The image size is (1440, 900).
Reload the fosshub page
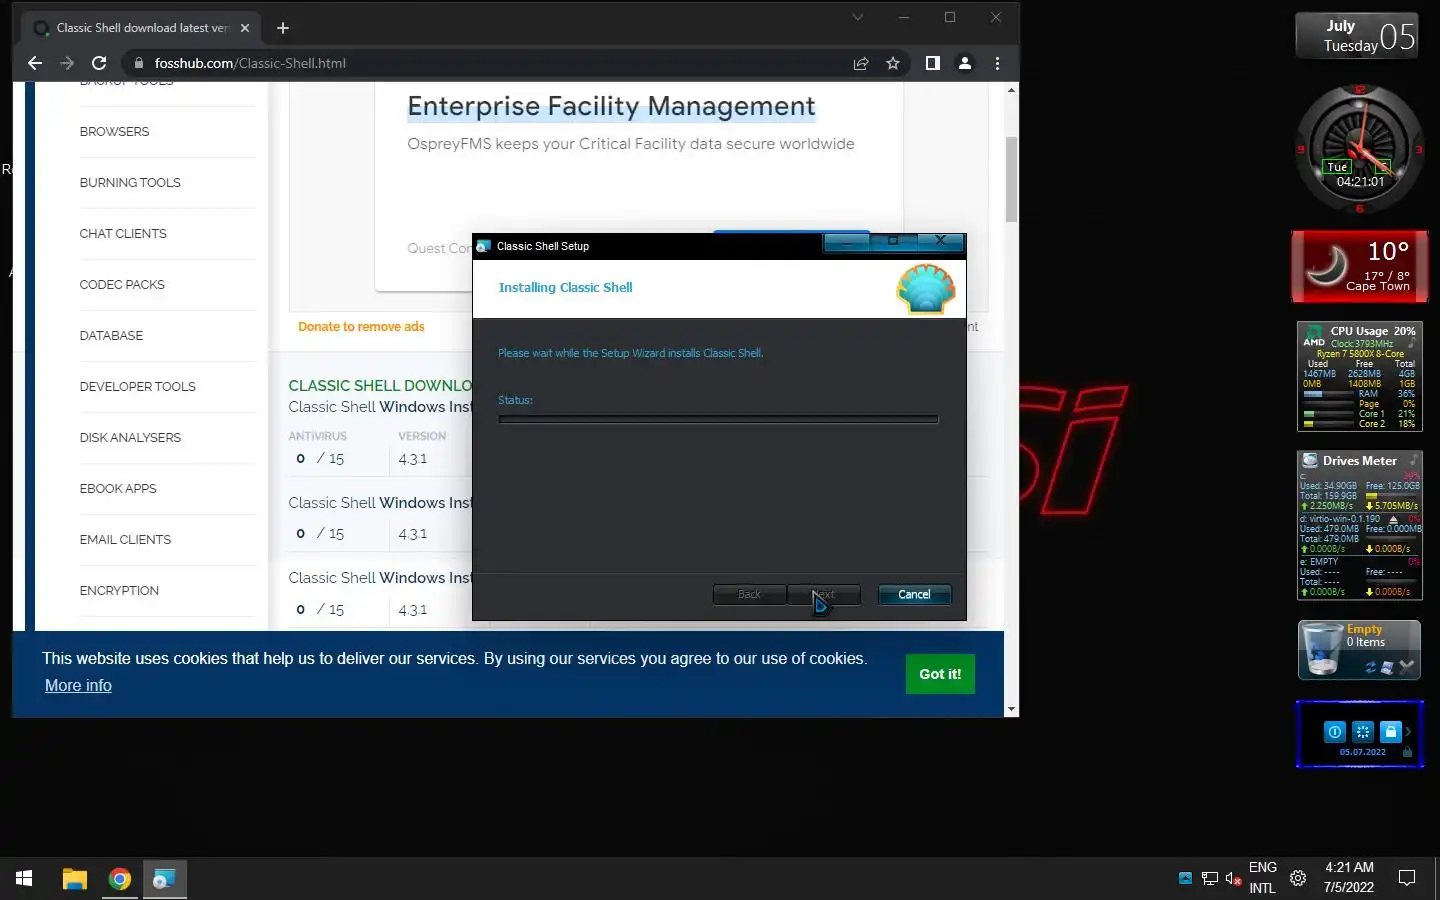(x=99, y=63)
